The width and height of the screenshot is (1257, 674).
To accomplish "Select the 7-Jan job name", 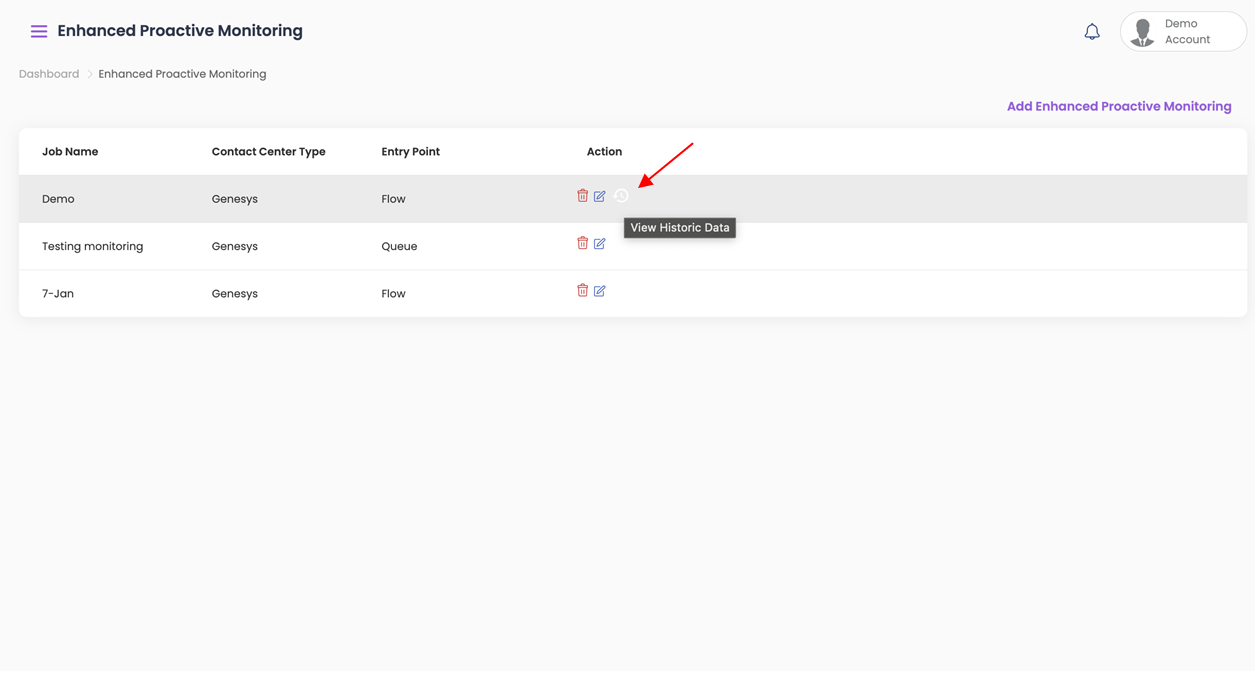I will [x=58, y=294].
